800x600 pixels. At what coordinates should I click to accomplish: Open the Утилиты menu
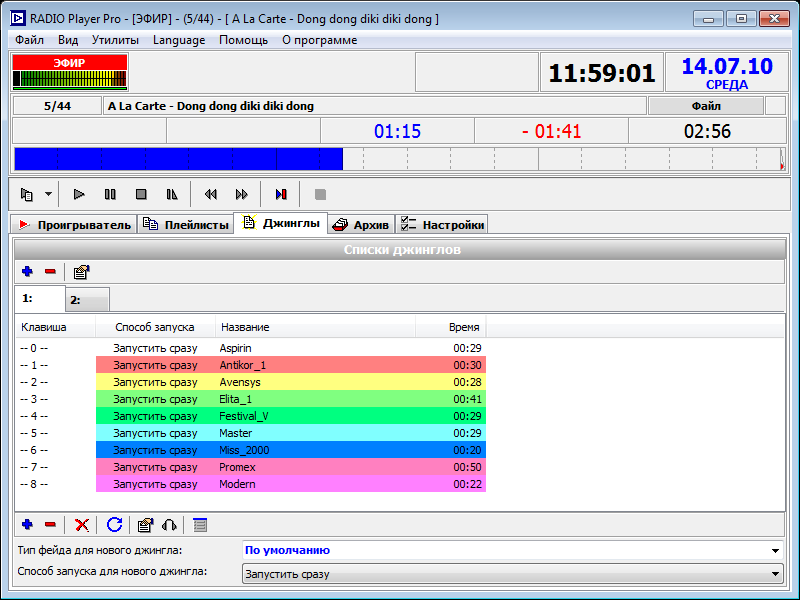[x=115, y=40]
